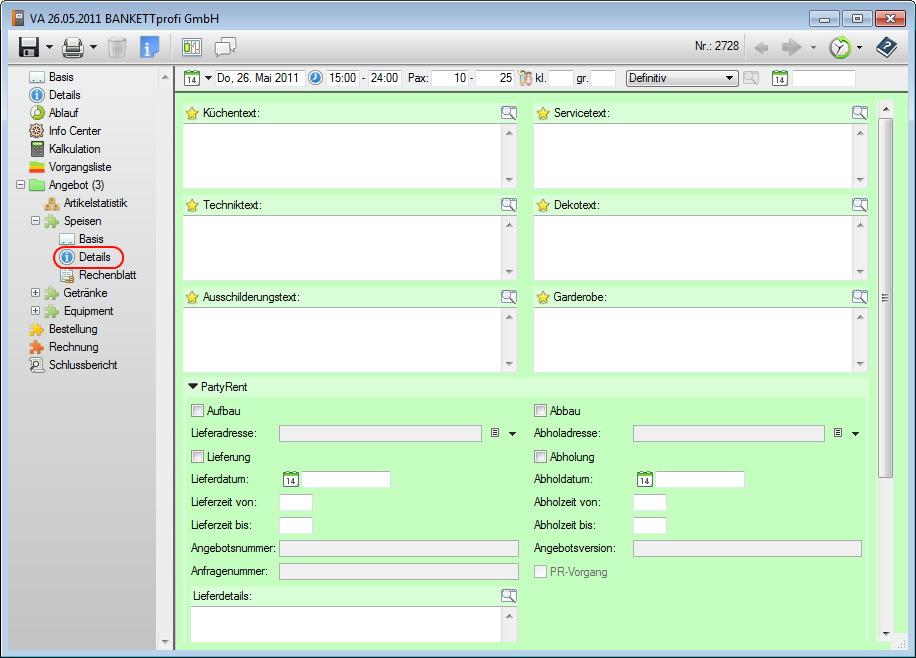Open magnifier editor for Küchentext
Screen dimensions: 916x658
tap(509, 113)
